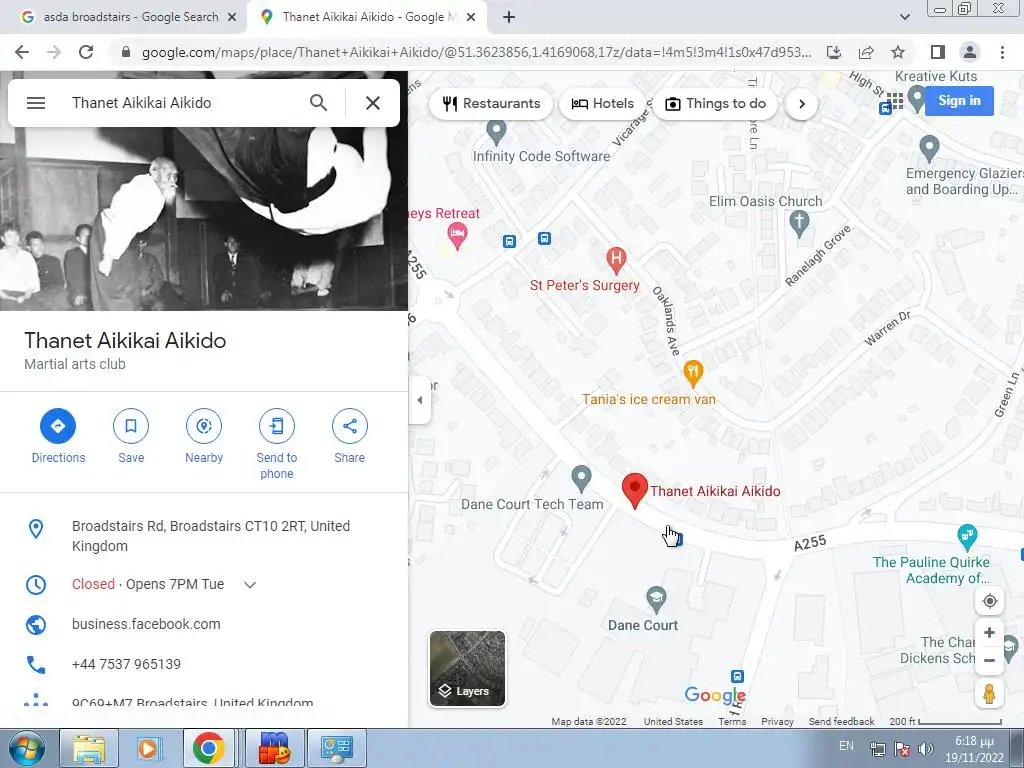
Task: Click the Chrome taskbar icon
Action: click(x=208, y=748)
